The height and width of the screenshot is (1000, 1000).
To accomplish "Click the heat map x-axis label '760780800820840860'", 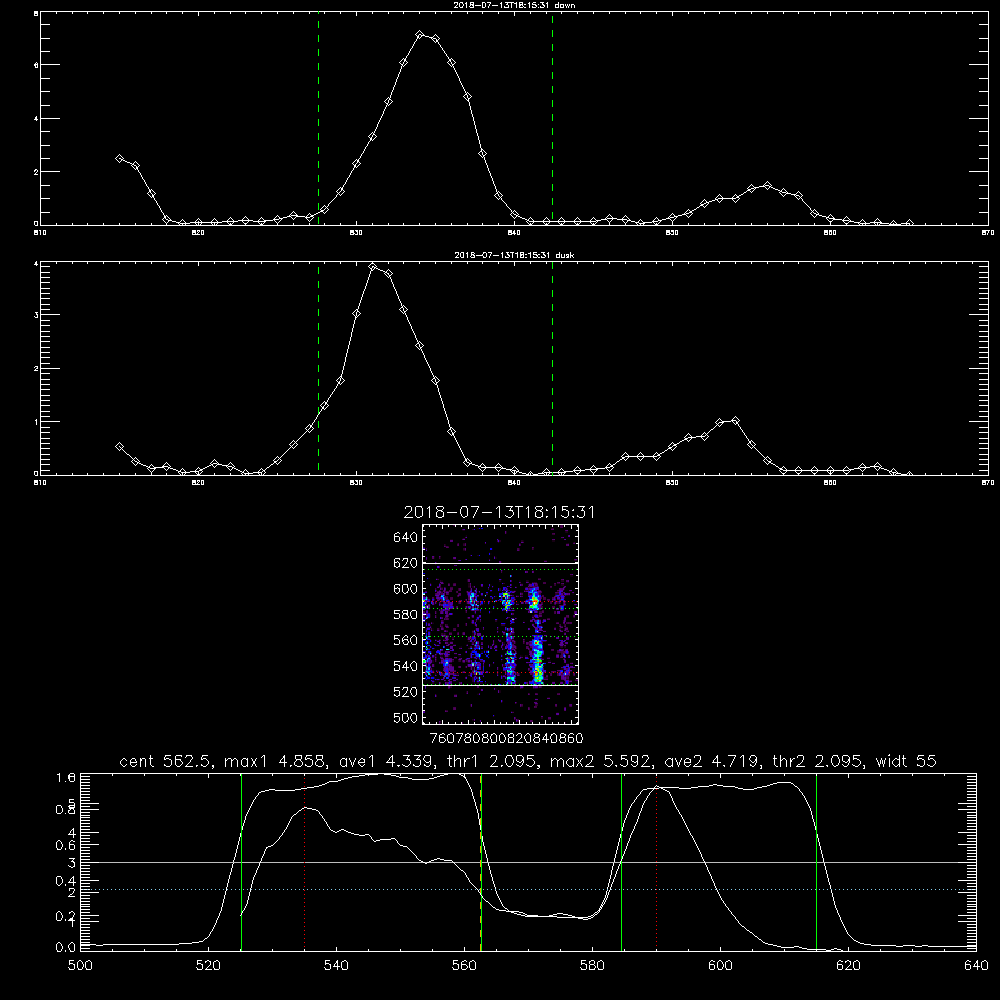I will tap(507, 739).
